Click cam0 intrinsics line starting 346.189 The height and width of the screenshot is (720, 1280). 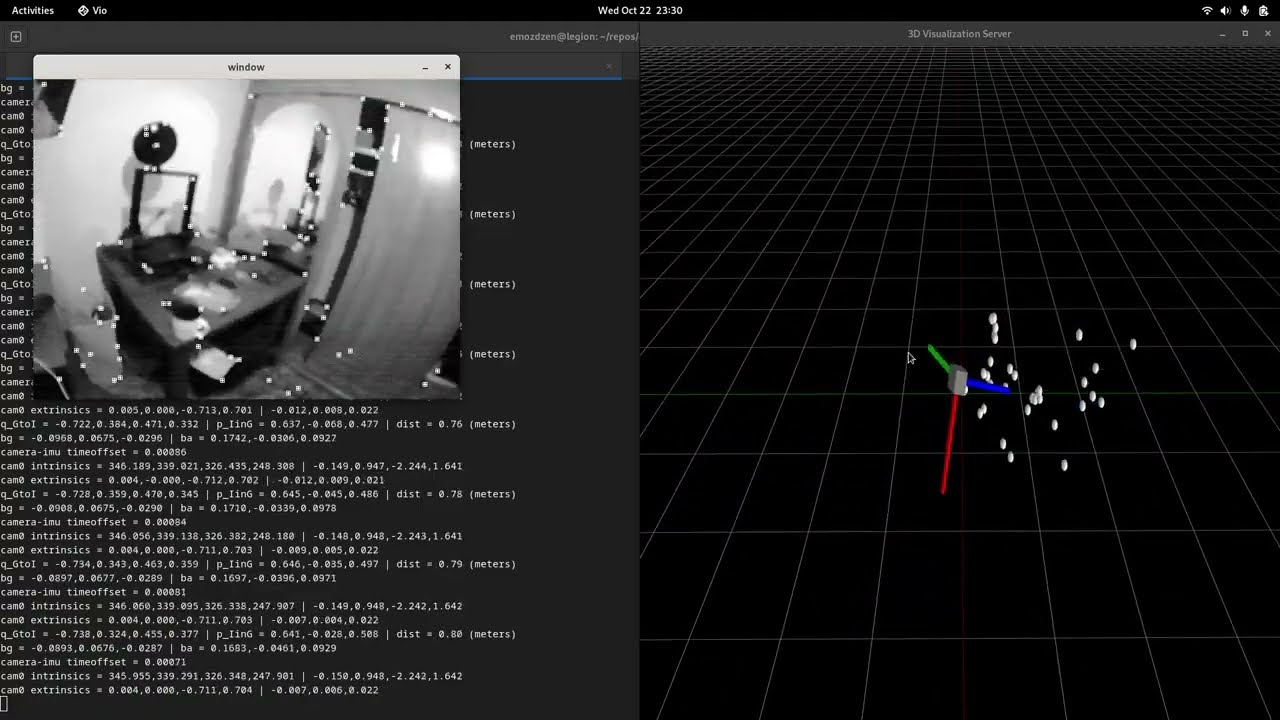(231, 466)
